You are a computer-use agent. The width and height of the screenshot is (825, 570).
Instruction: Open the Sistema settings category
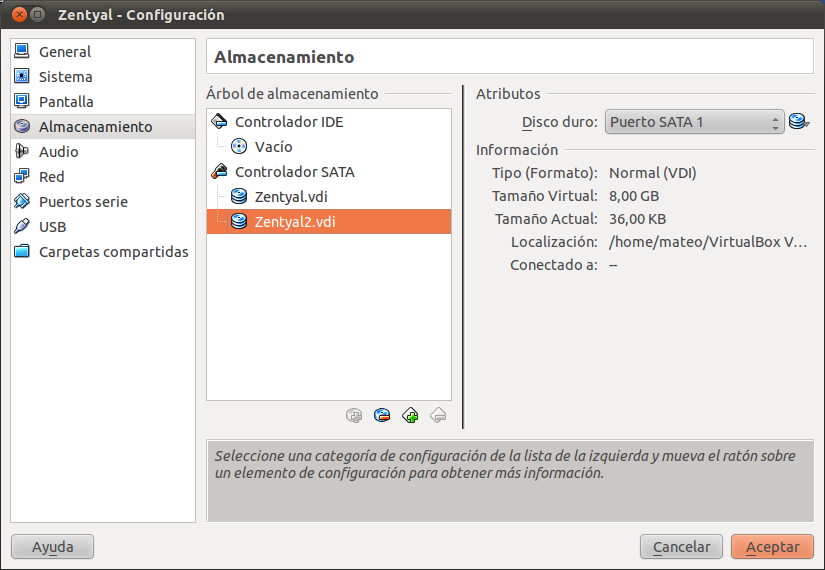[103, 77]
